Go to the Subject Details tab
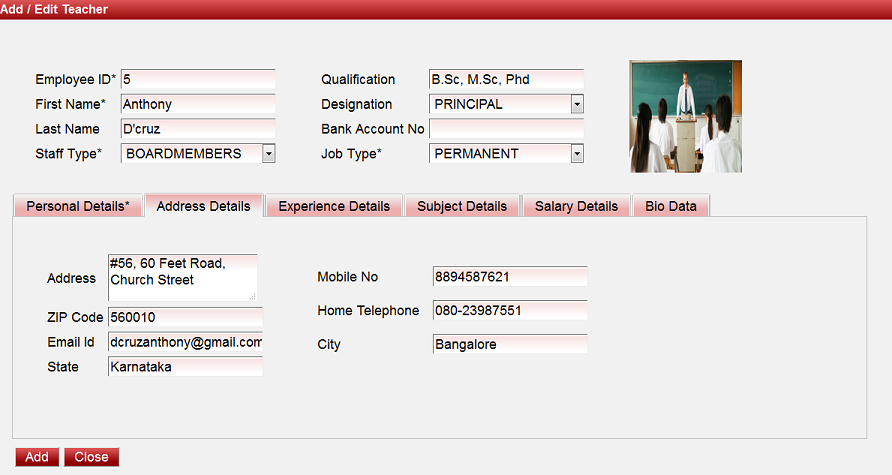This screenshot has width=892, height=475. (x=462, y=206)
